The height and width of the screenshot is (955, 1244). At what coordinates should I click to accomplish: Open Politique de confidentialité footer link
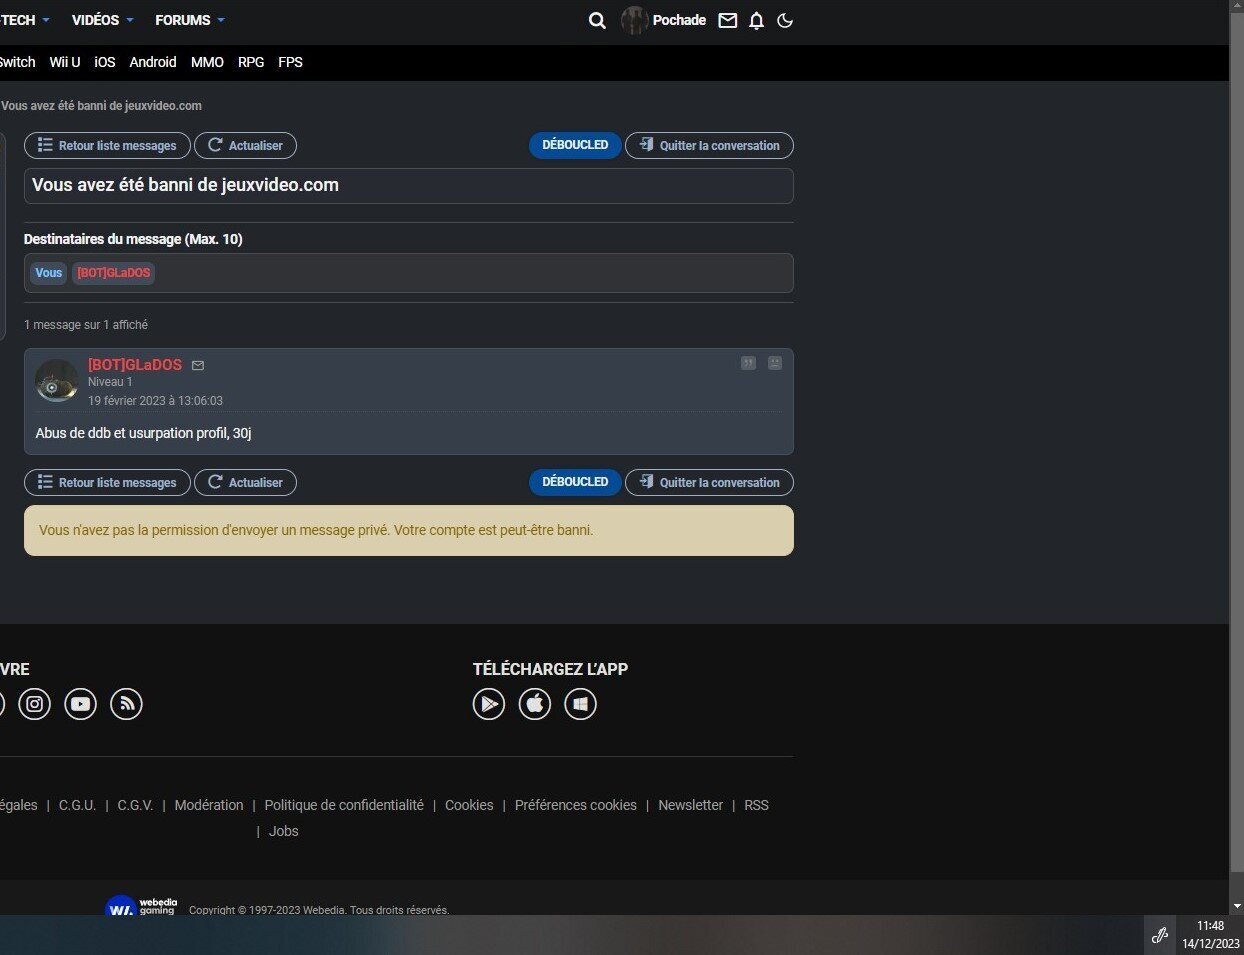344,805
